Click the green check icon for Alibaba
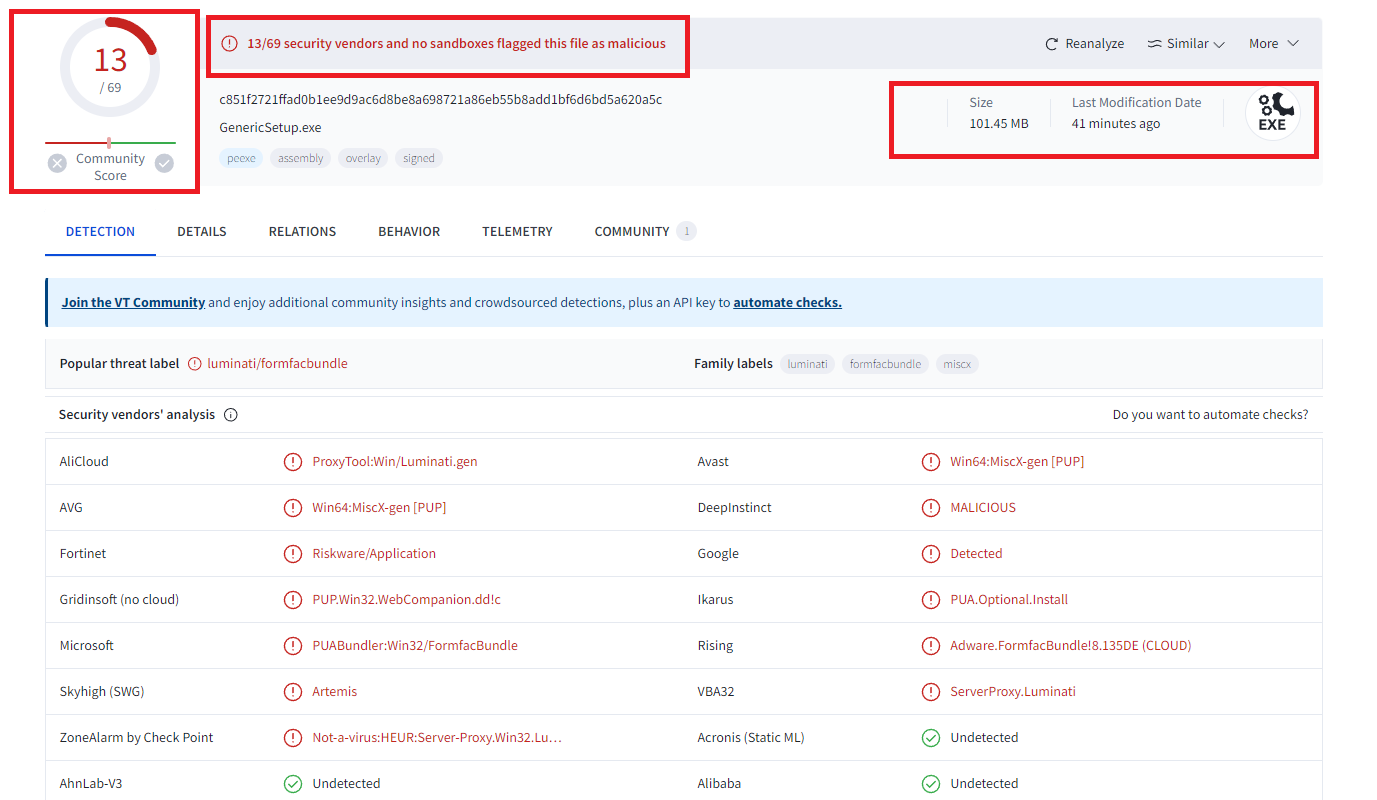1377x800 pixels. [x=931, y=784]
